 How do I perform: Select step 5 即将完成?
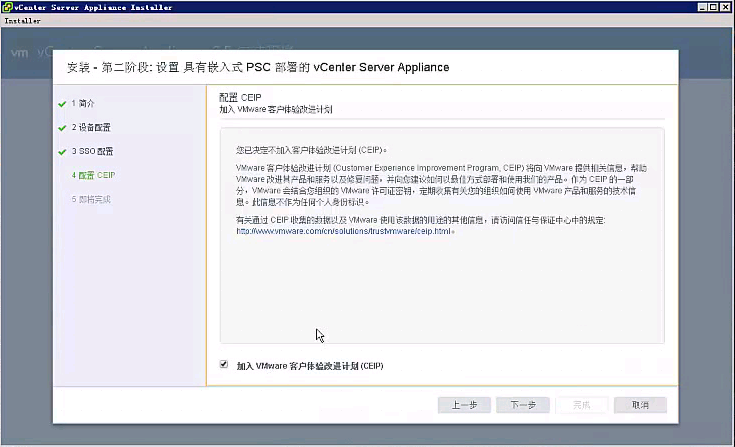[x=91, y=200]
